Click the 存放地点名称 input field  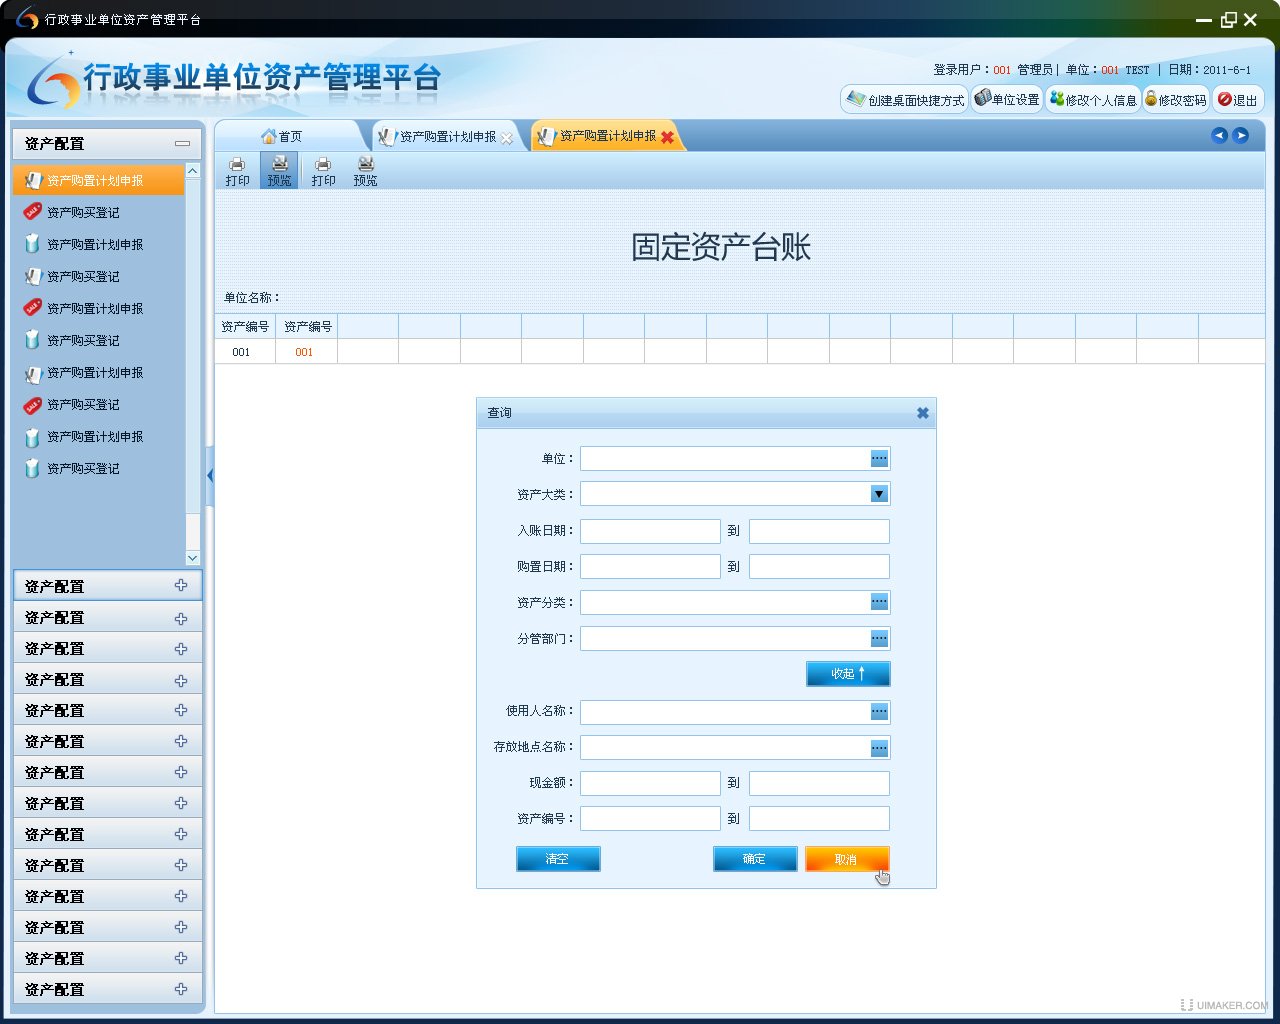pos(725,747)
